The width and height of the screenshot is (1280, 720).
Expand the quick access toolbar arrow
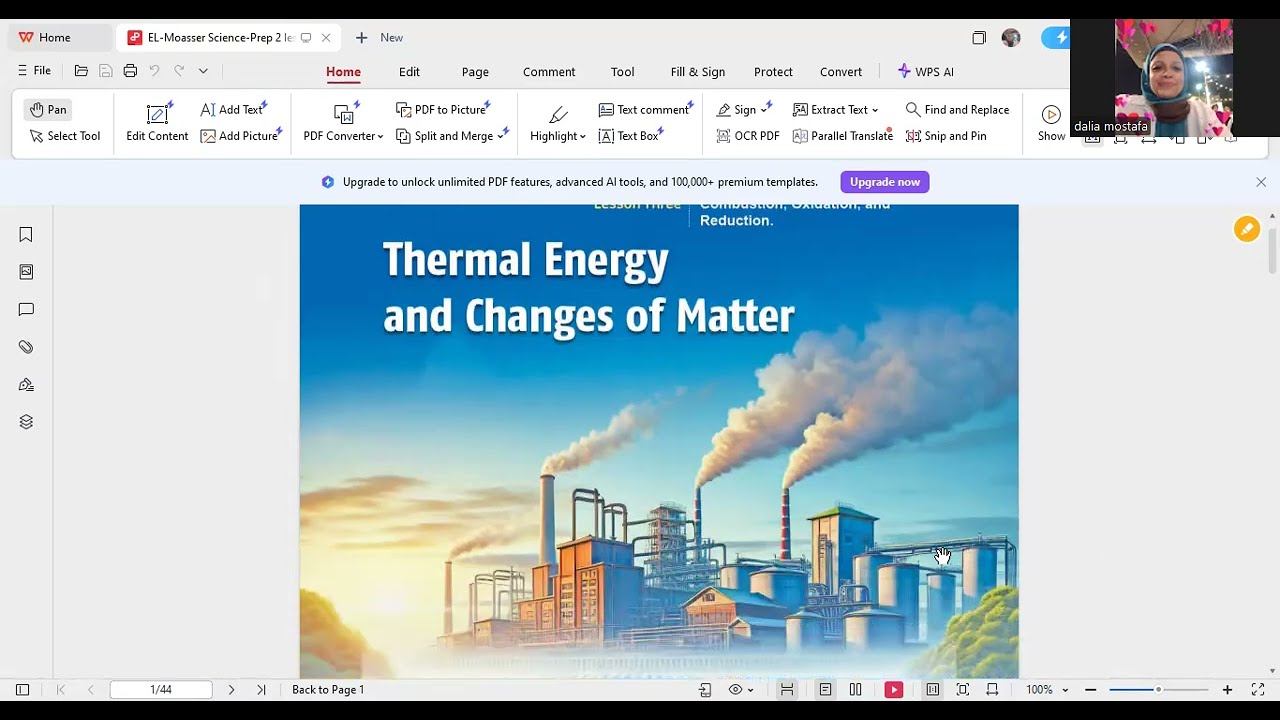tap(203, 71)
